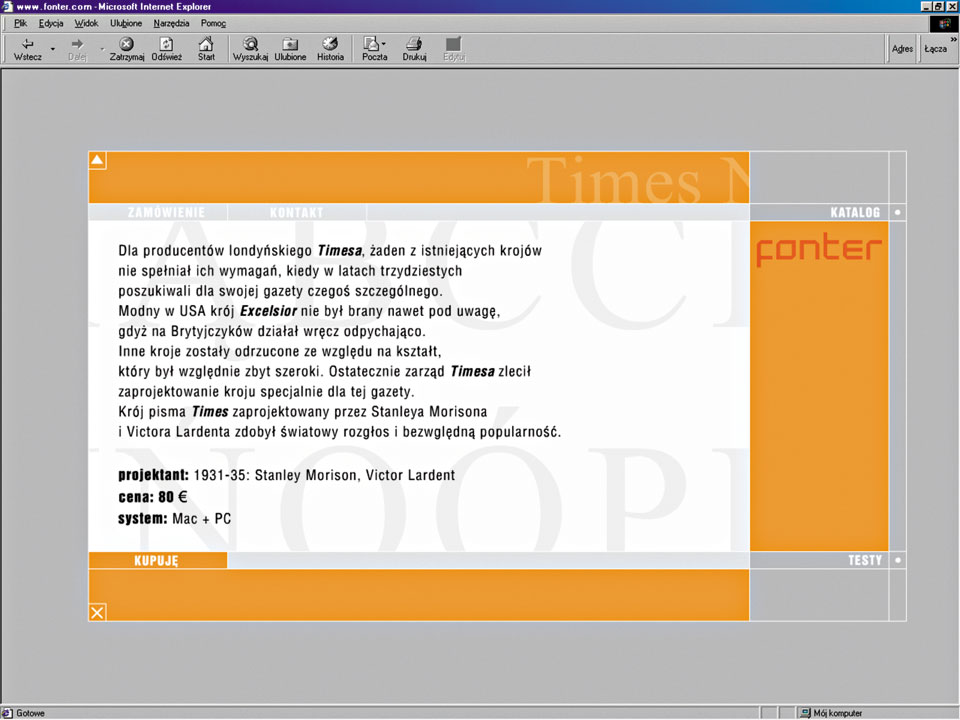Viewport: 960px width, 720px height.
Task: Click the Dalej forward arrow button
Action: tap(77, 49)
